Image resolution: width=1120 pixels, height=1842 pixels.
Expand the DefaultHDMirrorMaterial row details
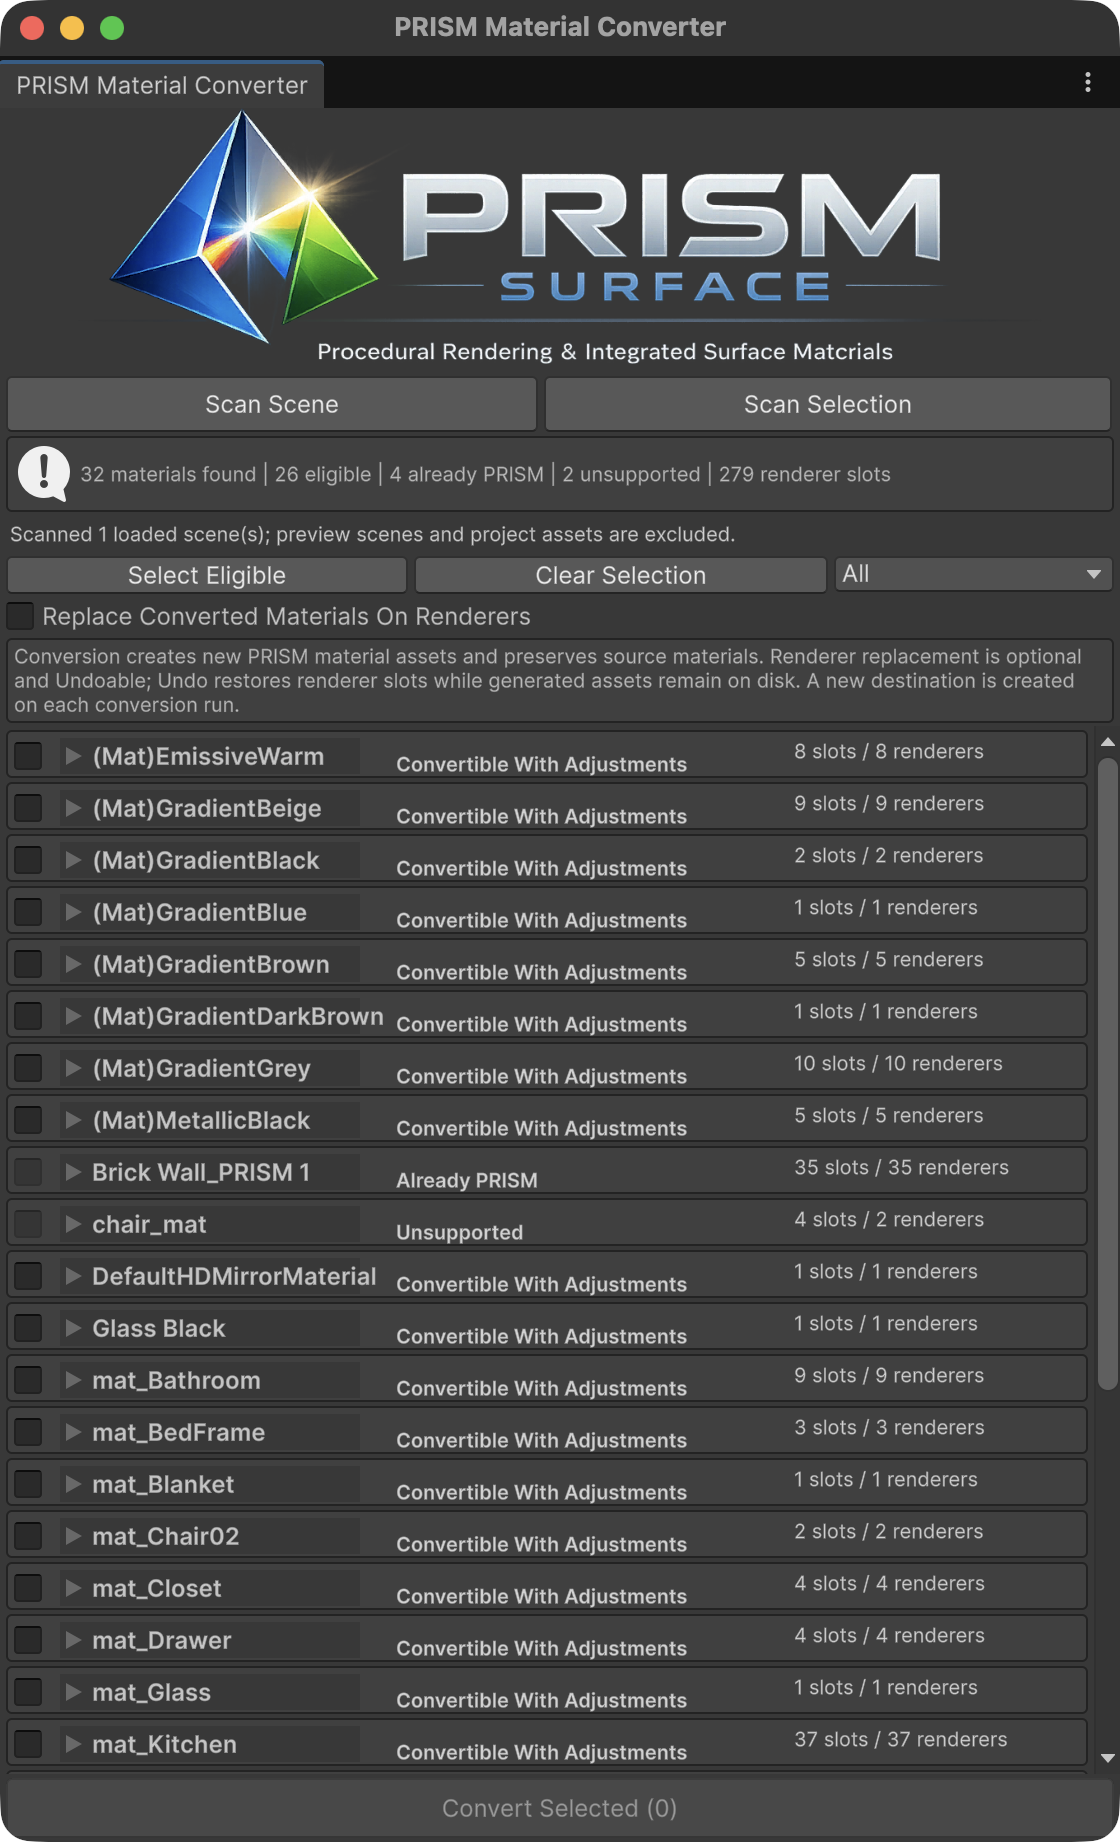tap(73, 1276)
